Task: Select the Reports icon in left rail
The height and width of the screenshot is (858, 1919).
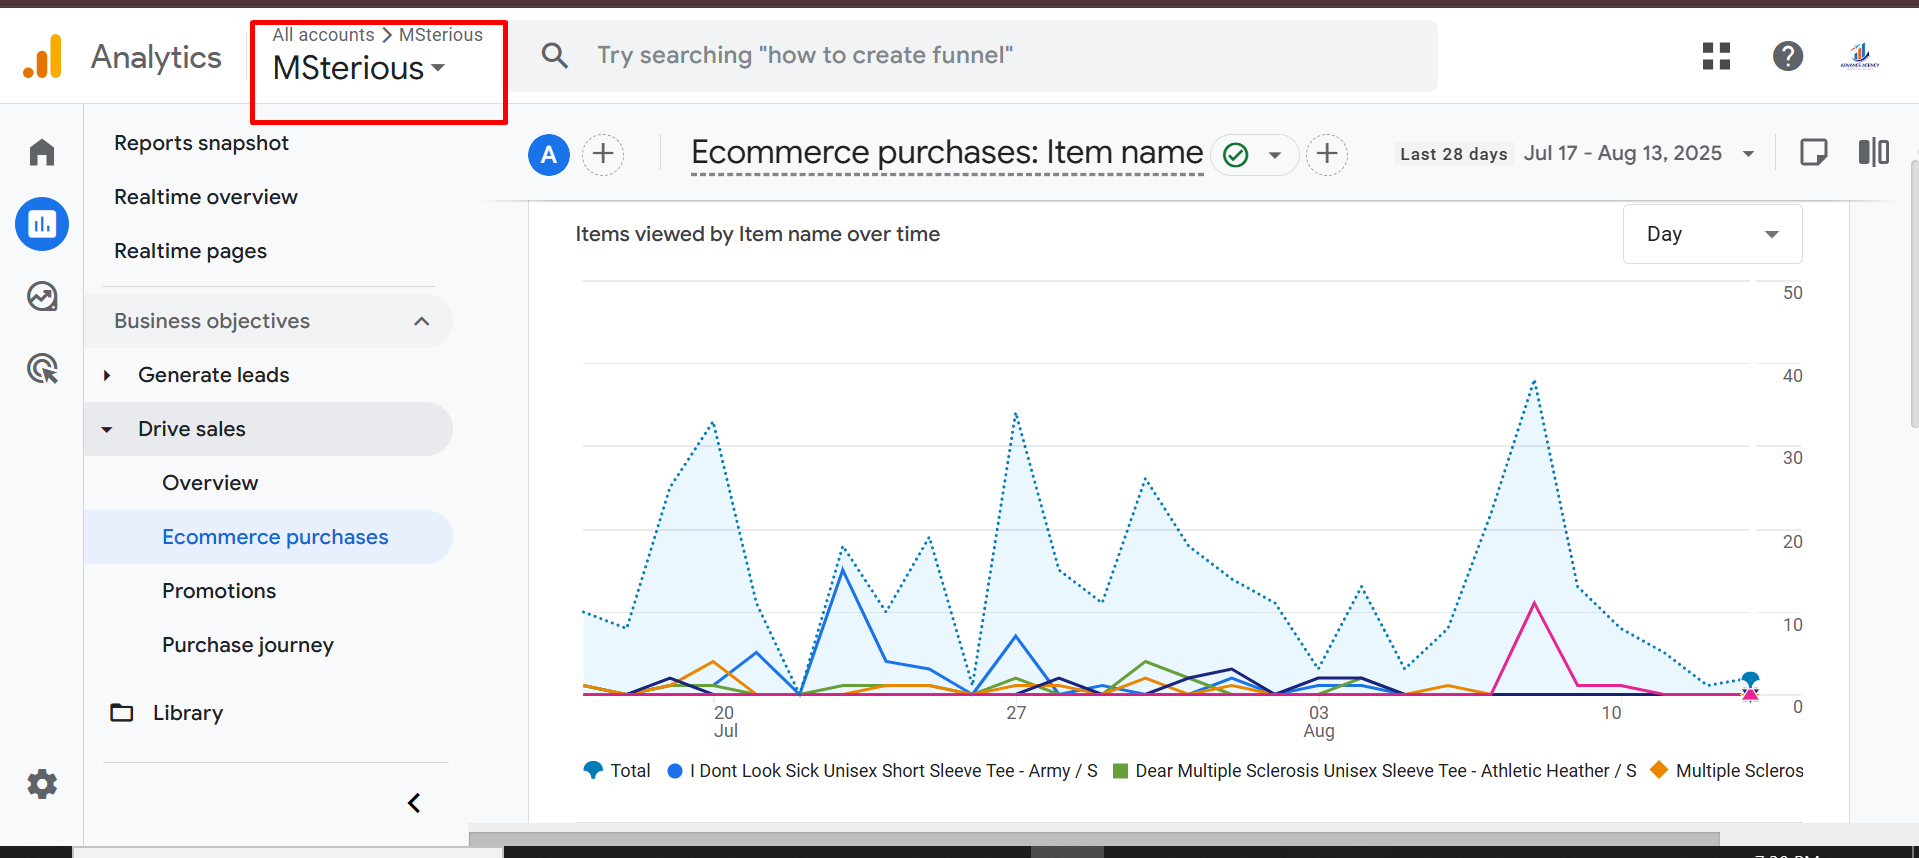Action: pyautogui.click(x=42, y=224)
